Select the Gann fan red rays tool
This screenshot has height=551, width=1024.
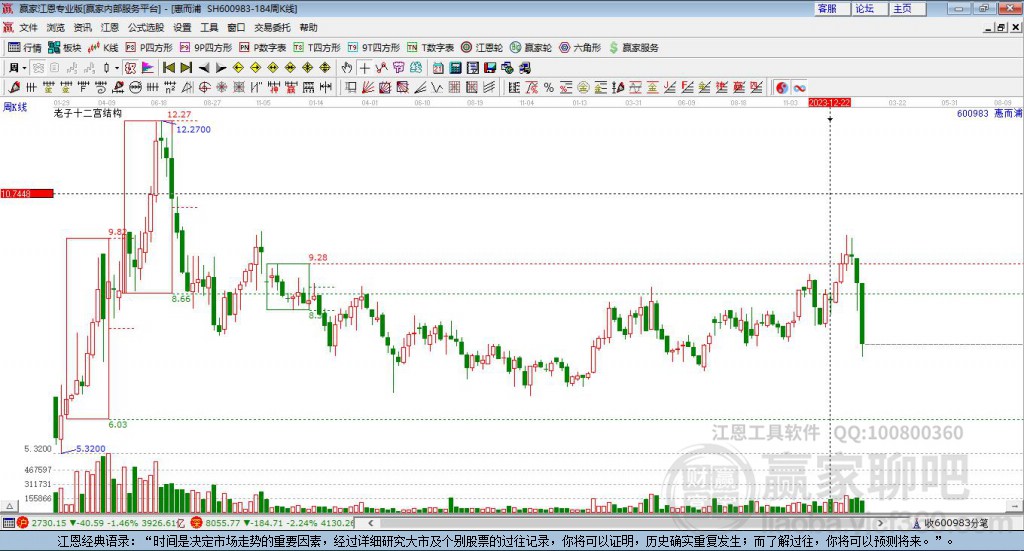(367, 87)
